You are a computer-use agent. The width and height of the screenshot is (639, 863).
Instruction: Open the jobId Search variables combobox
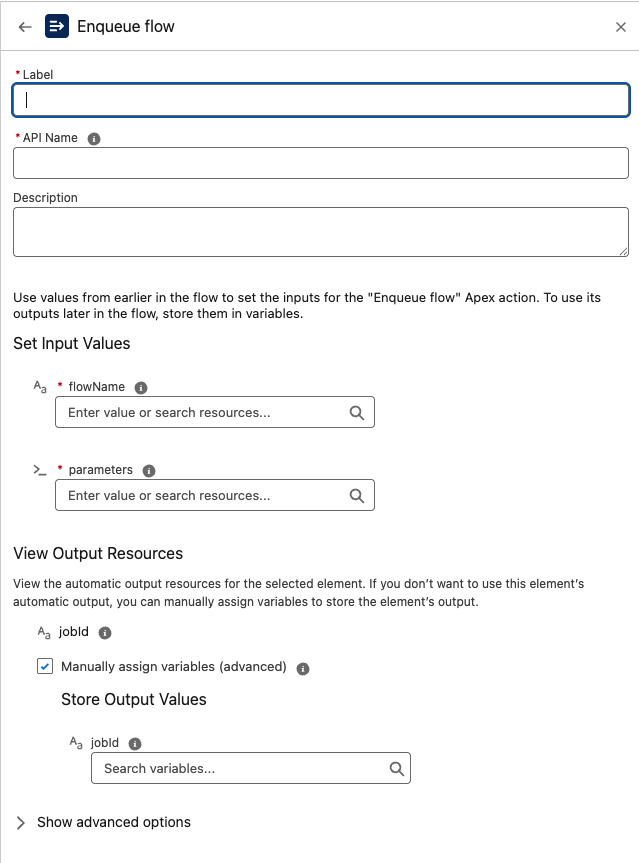(x=240, y=768)
